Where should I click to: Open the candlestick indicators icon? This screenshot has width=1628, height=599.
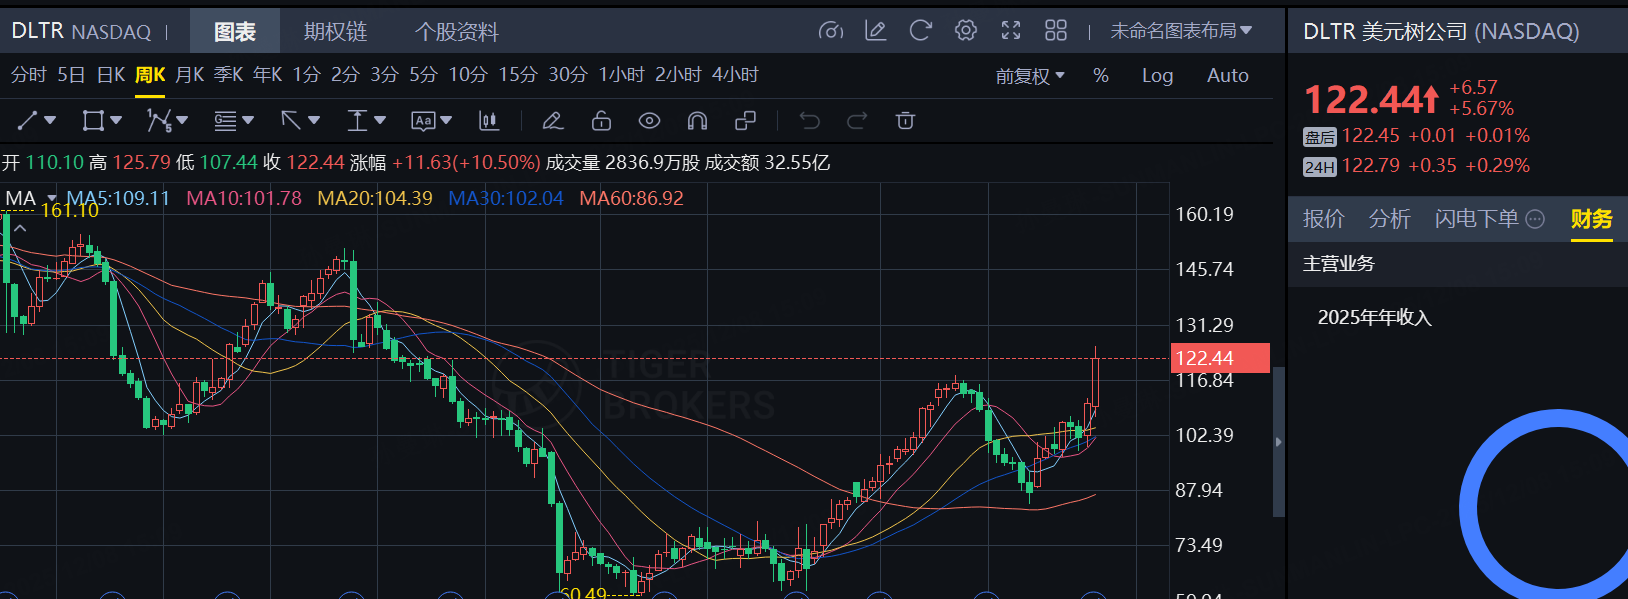(x=489, y=121)
